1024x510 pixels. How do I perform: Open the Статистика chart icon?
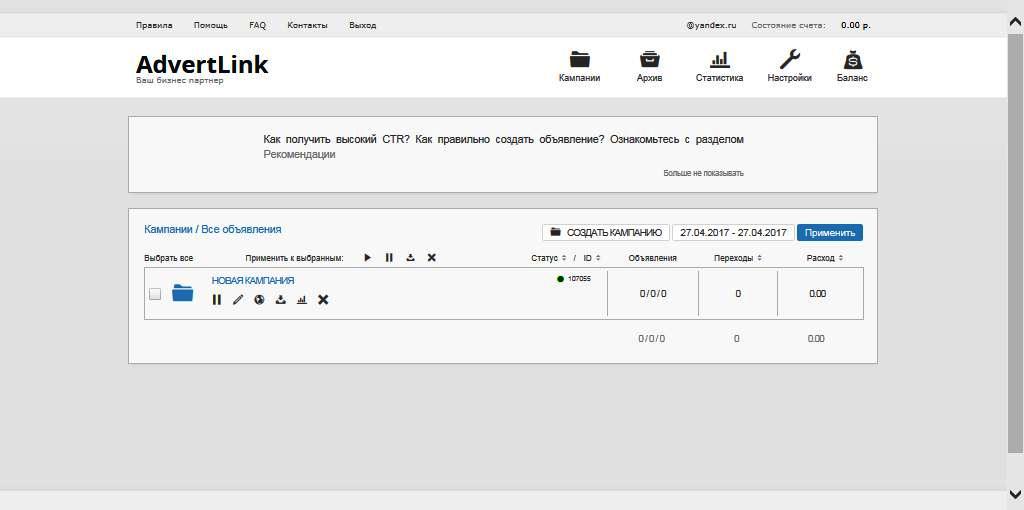(719, 60)
